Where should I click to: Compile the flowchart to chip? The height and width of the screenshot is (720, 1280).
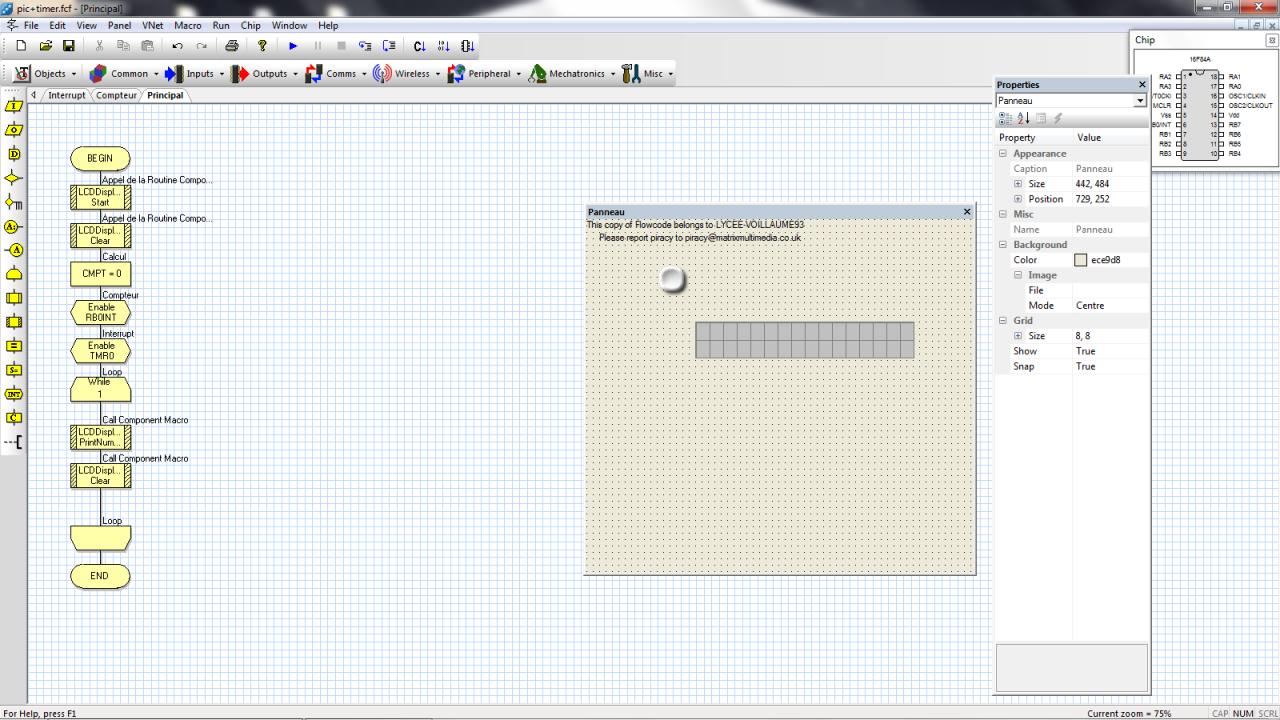[467, 46]
